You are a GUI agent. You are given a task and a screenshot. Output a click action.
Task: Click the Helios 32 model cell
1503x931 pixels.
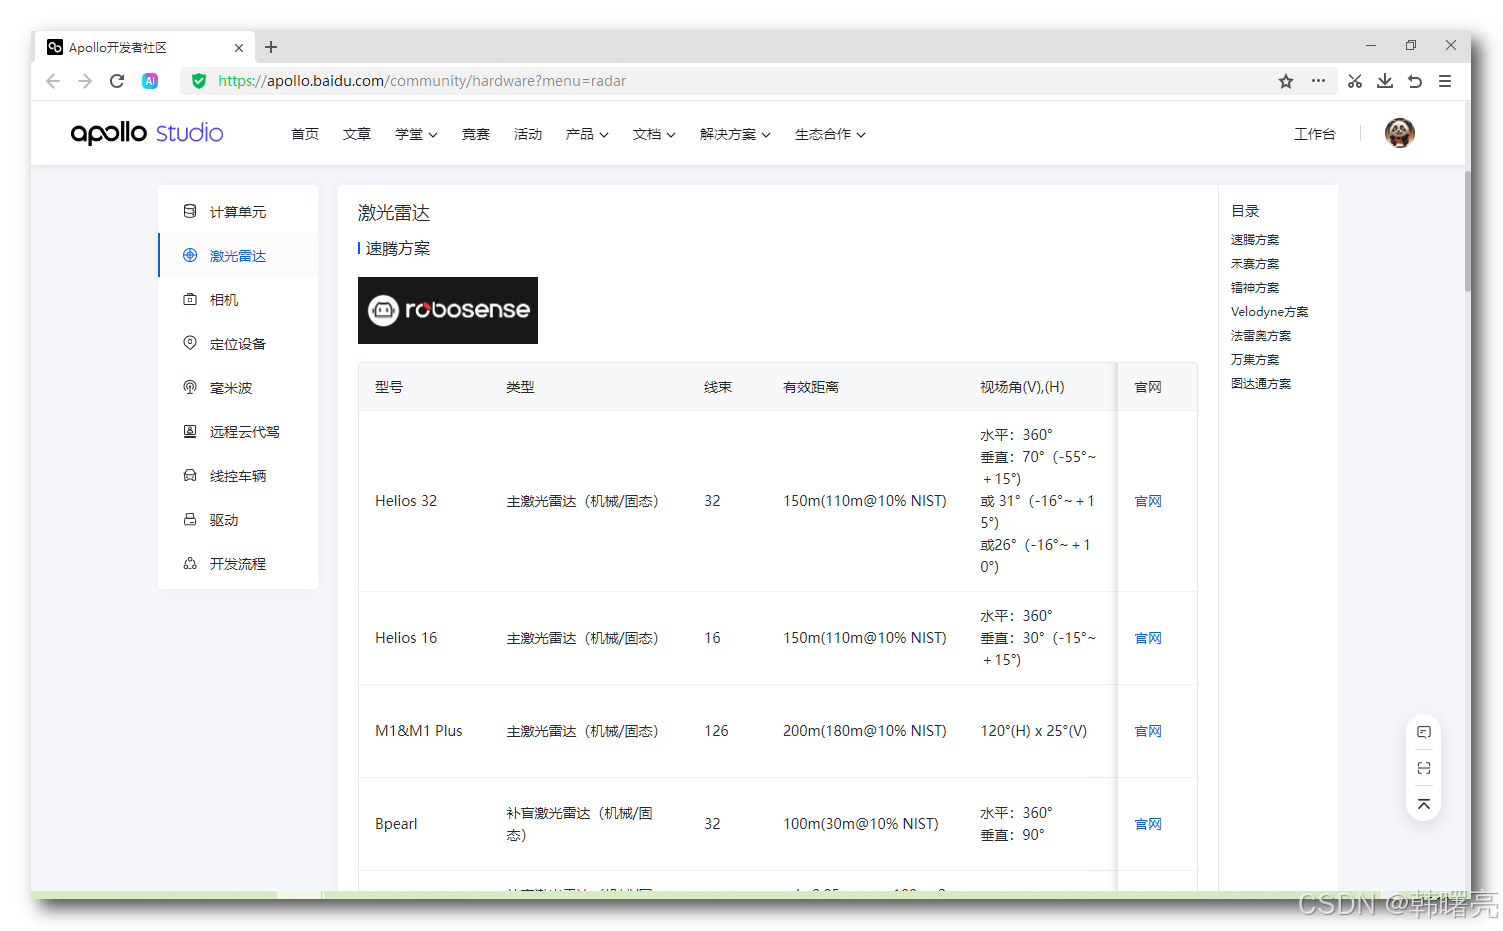pos(406,501)
